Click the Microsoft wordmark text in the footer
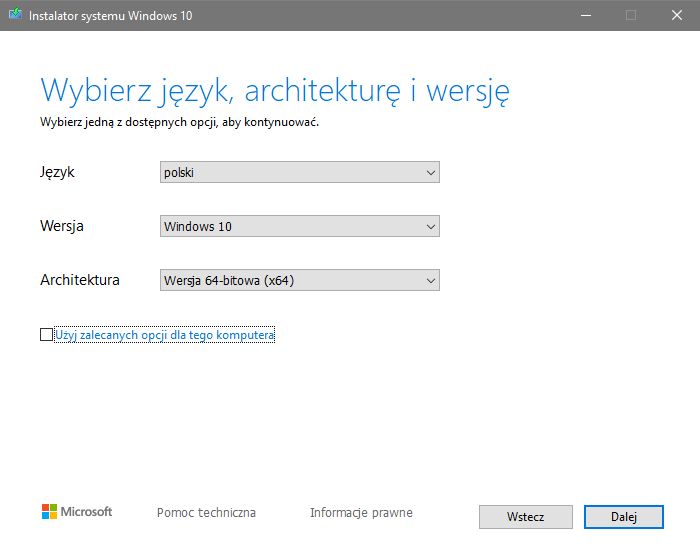 coord(86,512)
